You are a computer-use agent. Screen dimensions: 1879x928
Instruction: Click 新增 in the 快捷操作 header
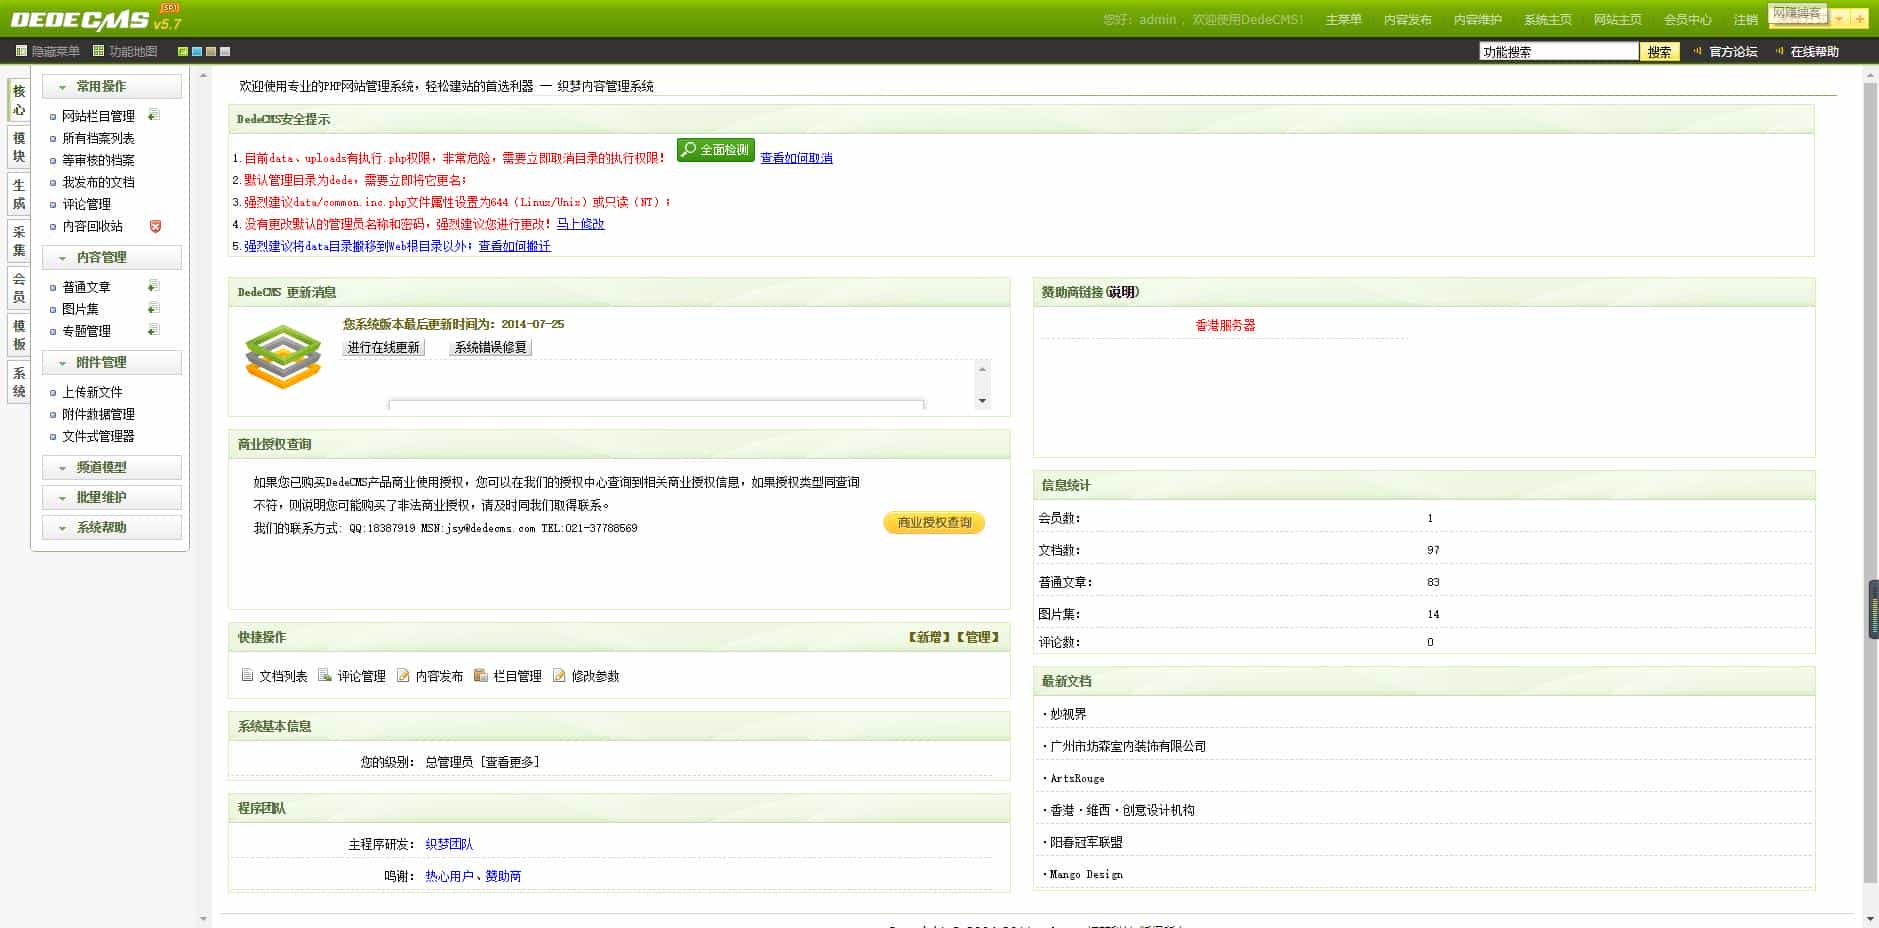[x=929, y=637]
